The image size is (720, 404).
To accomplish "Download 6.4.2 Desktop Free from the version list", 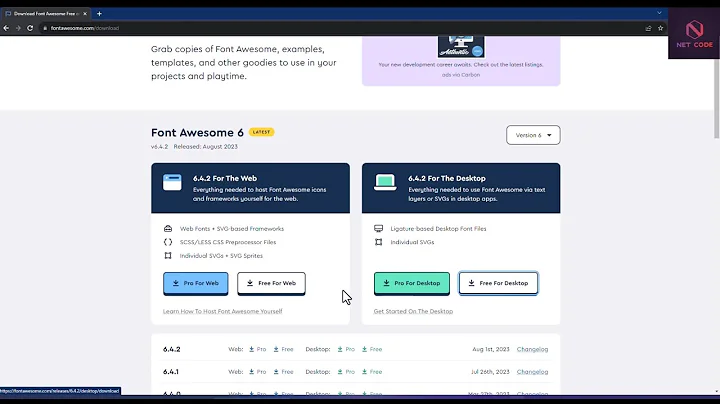I will point(372,349).
